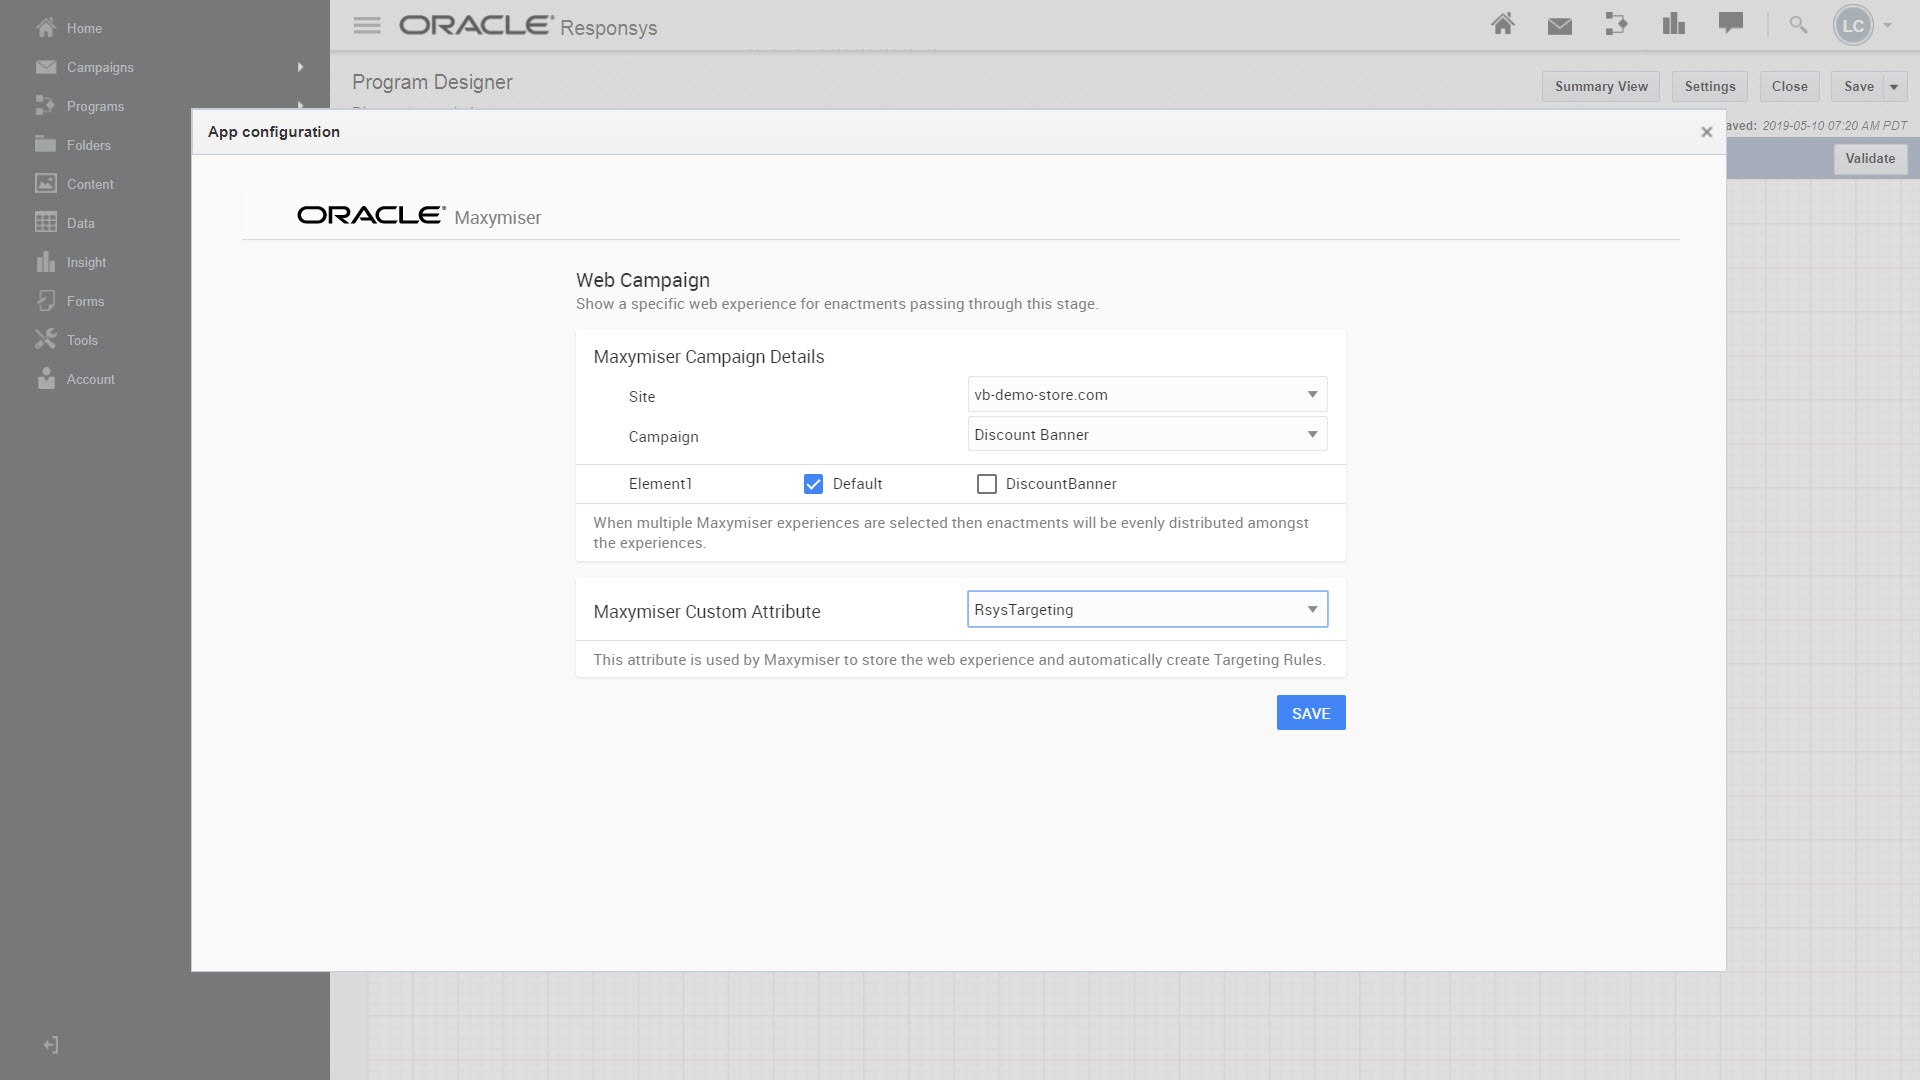
Task: Uncheck the Default experience checkbox
Action: tap(813, 484)
